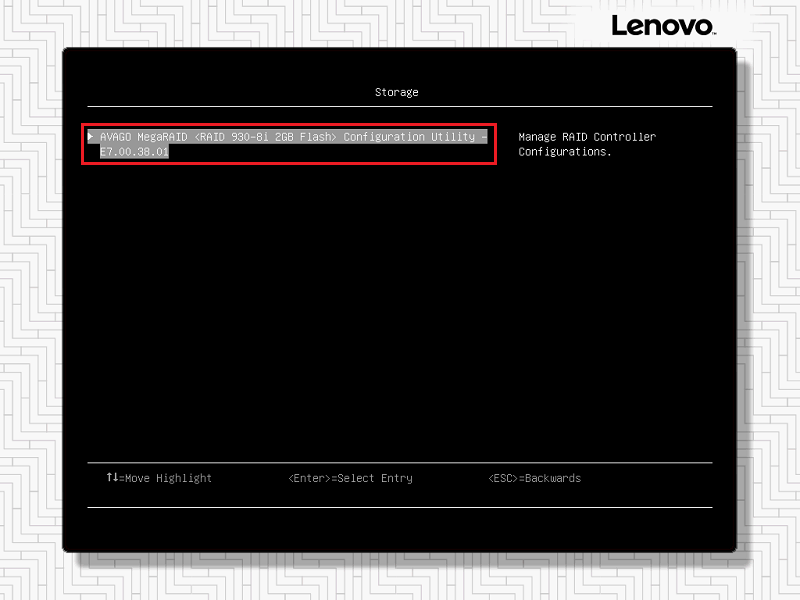Click the Move Highlight arrows hint

point(159,478)
